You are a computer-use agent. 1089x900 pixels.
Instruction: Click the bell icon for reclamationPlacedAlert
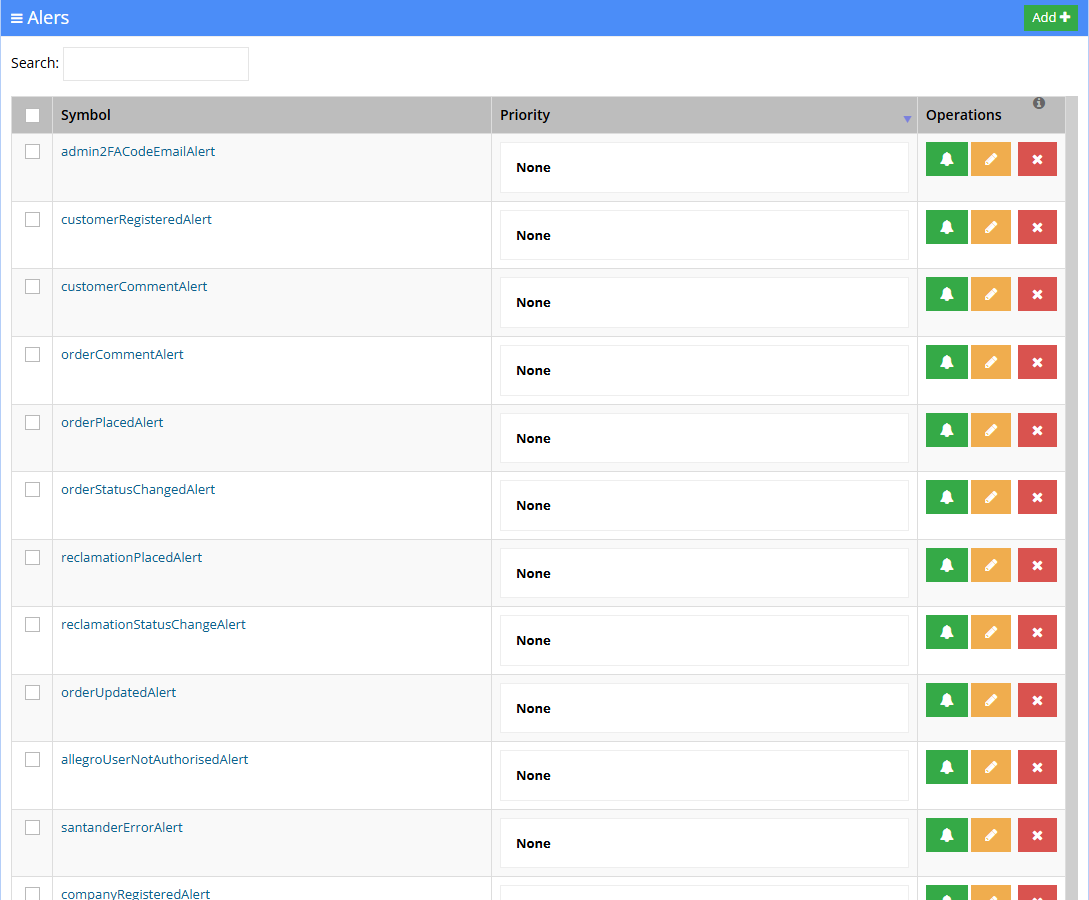947,565
